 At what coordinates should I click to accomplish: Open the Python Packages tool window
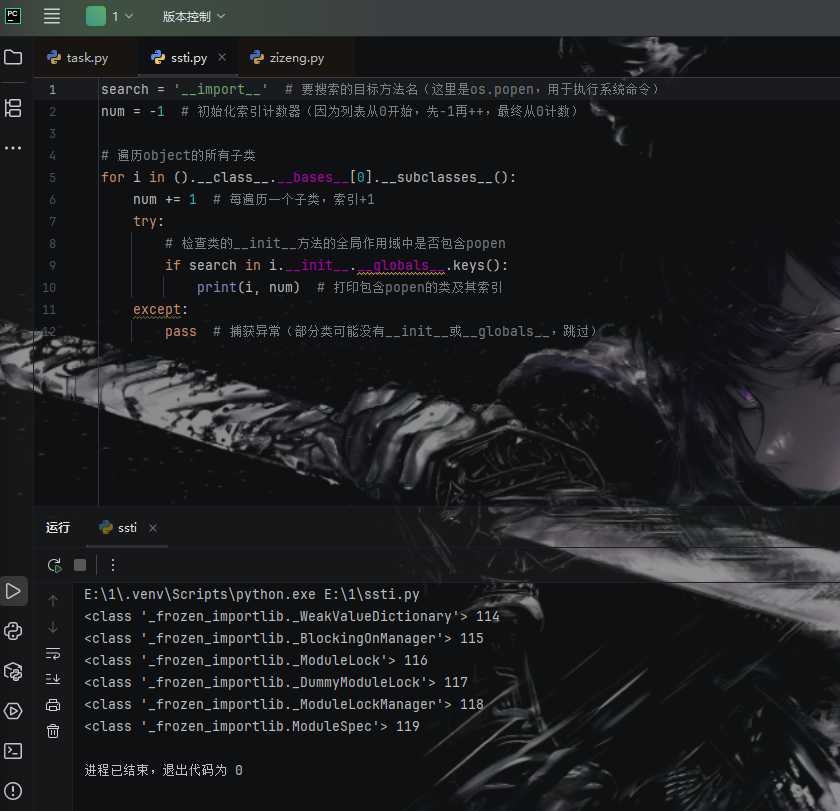click(13, 670)
